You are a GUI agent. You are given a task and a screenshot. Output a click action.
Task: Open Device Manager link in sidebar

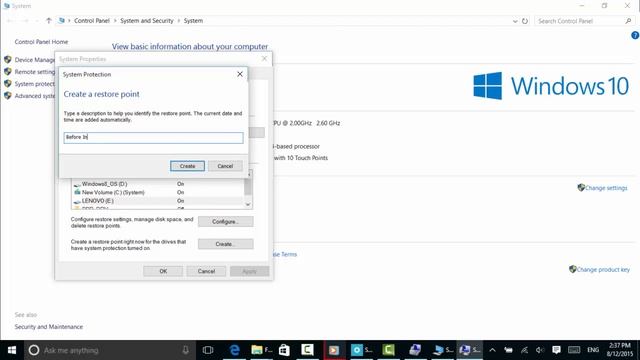coord(35,60)
